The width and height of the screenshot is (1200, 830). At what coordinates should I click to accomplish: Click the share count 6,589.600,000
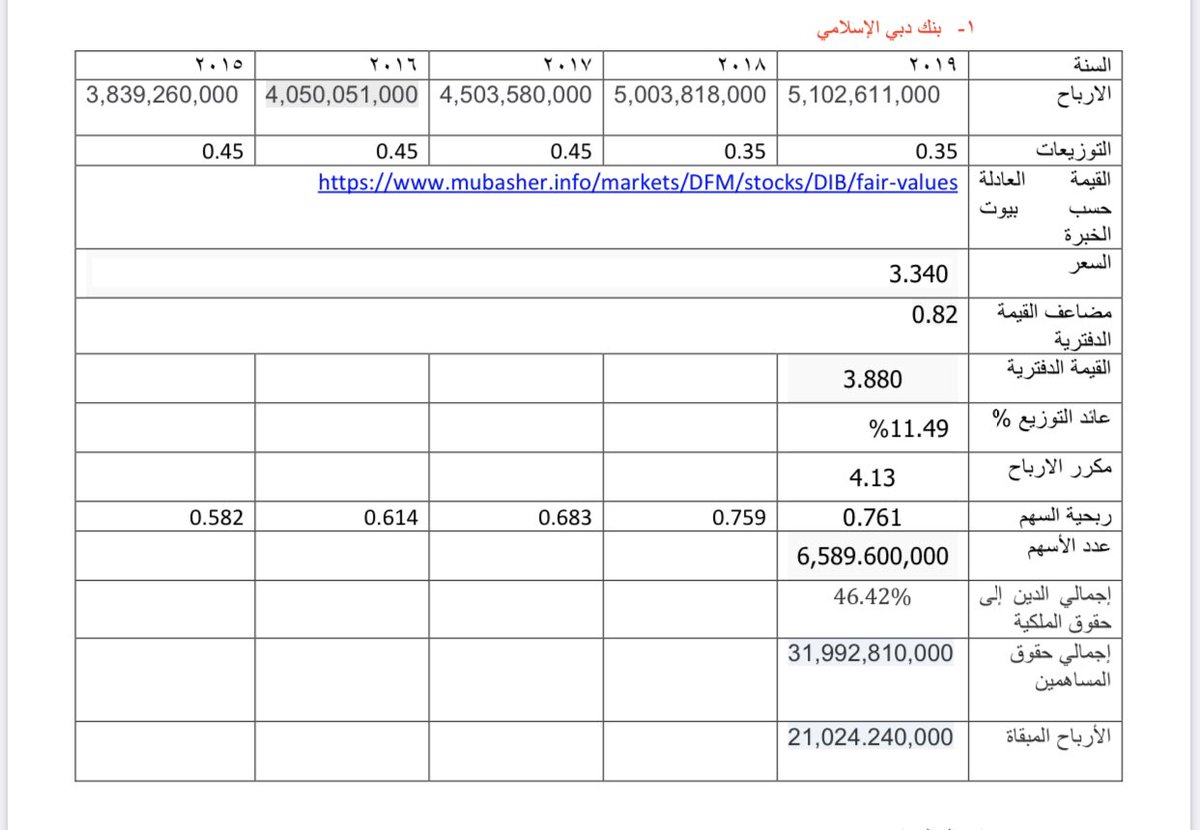point(873,556)
